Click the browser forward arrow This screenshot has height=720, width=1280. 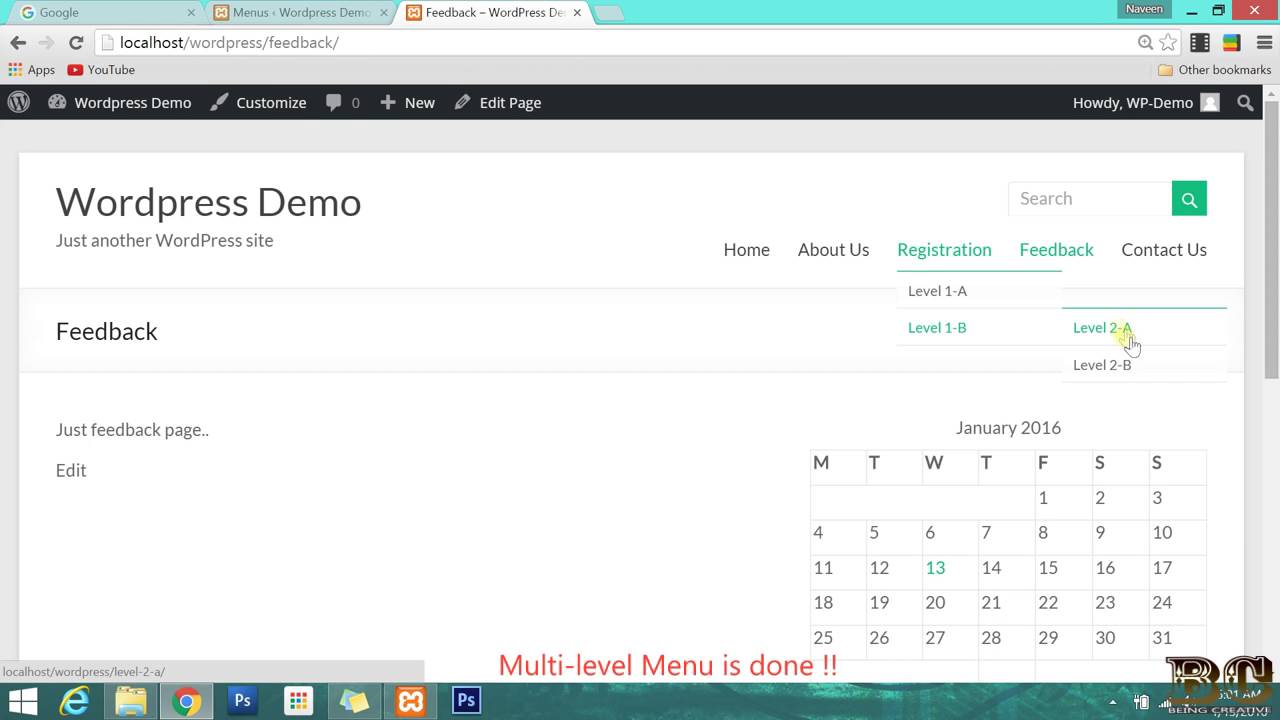(46, 43)
